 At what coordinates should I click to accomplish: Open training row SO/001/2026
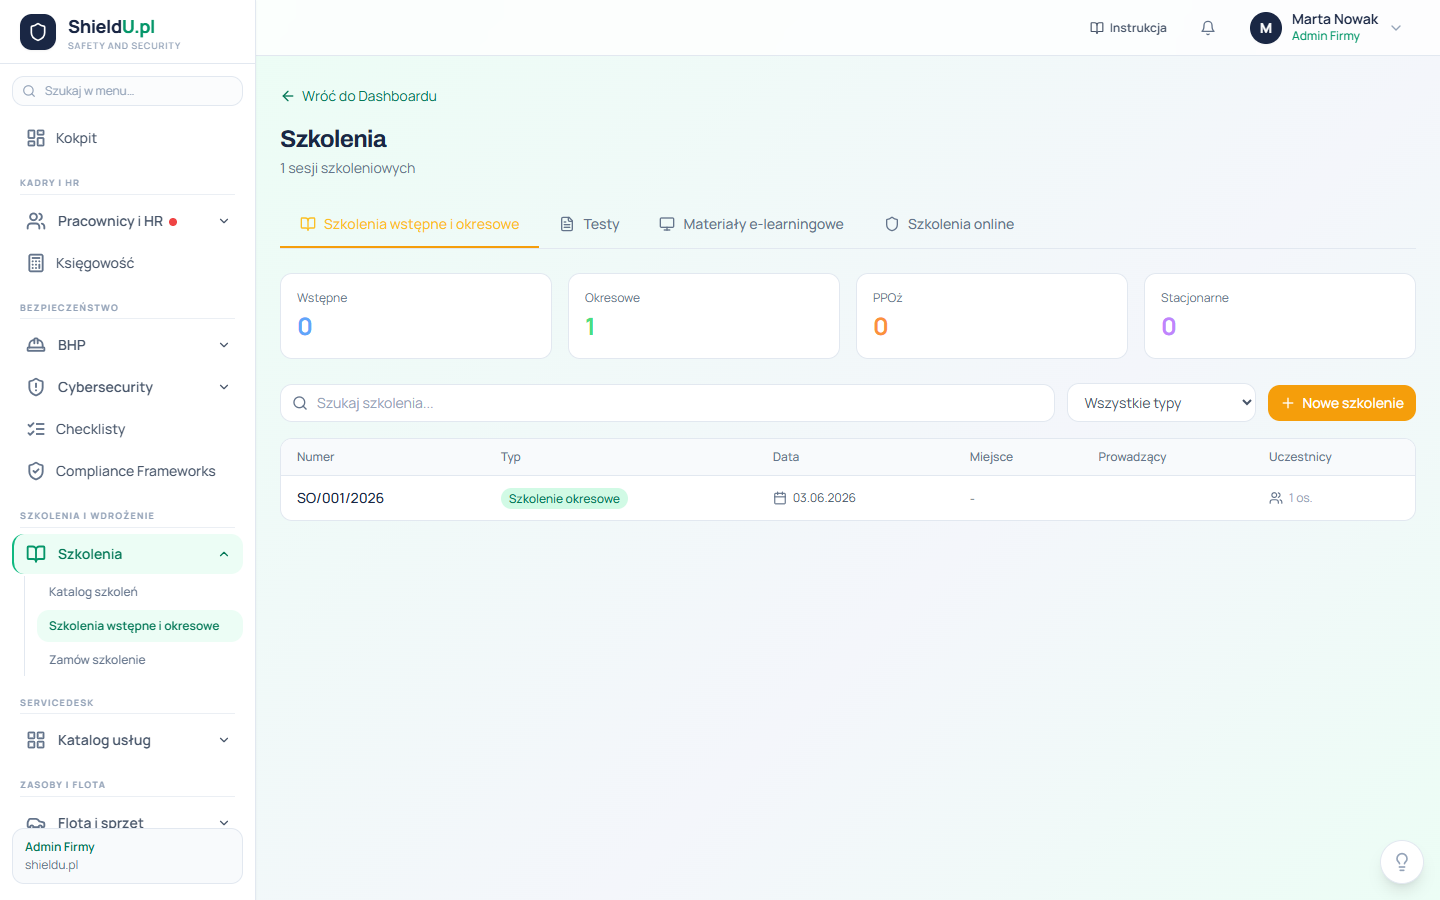tap(848, 498)
